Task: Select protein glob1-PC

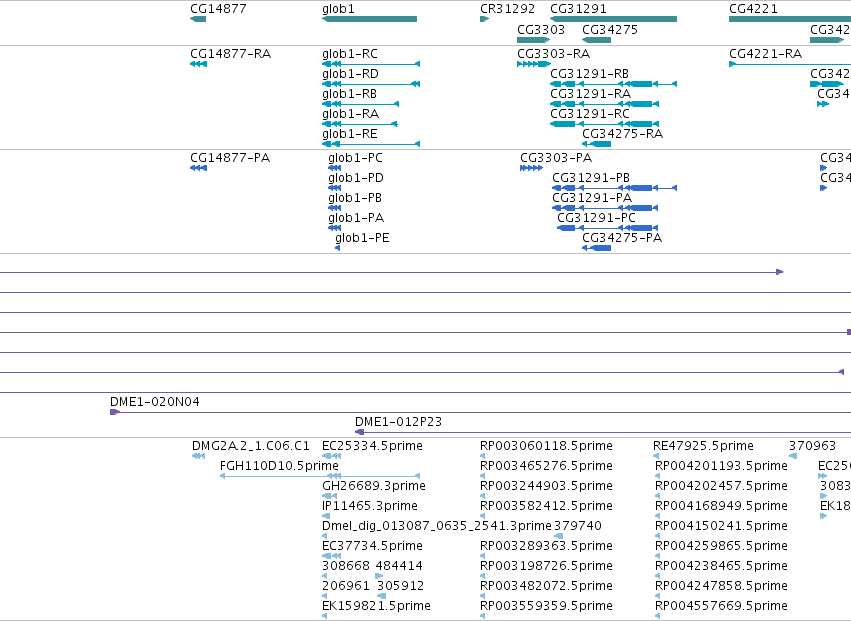Action: coord(355,158)
